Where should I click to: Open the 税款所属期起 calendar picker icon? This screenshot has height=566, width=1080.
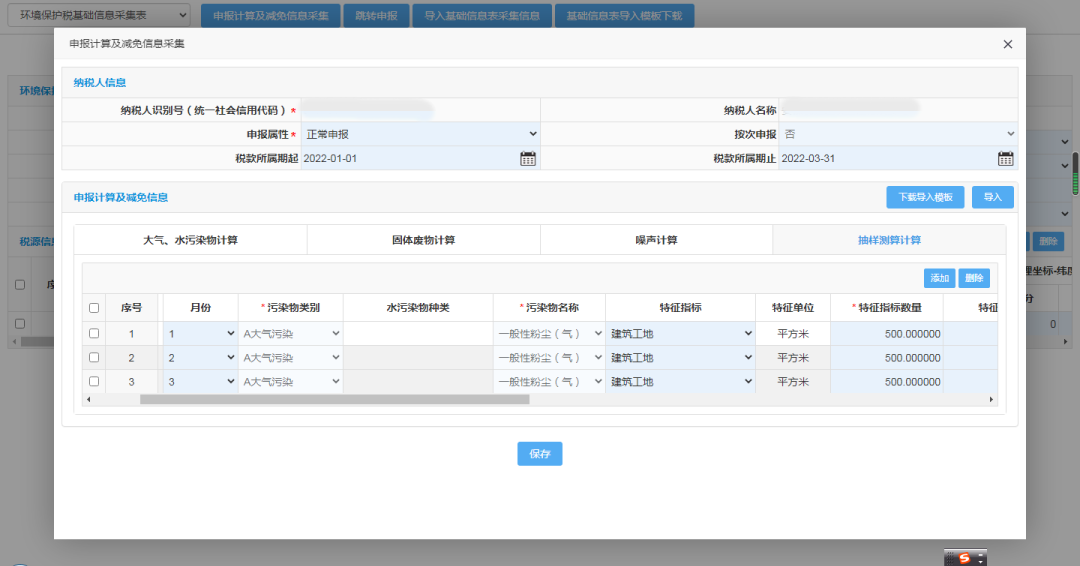pyautogui.click(x=528, y=158)
